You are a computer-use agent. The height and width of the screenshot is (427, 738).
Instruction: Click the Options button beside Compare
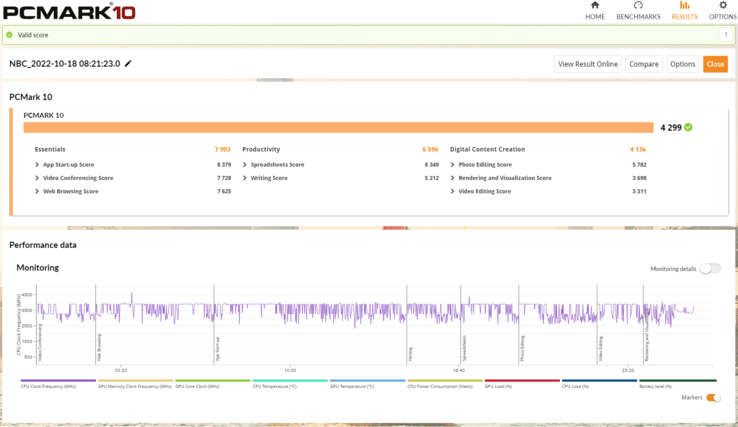(682, 64)
